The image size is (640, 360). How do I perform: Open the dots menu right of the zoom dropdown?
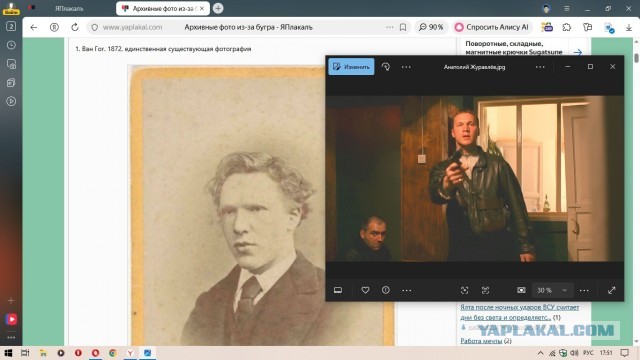point(584,290)
